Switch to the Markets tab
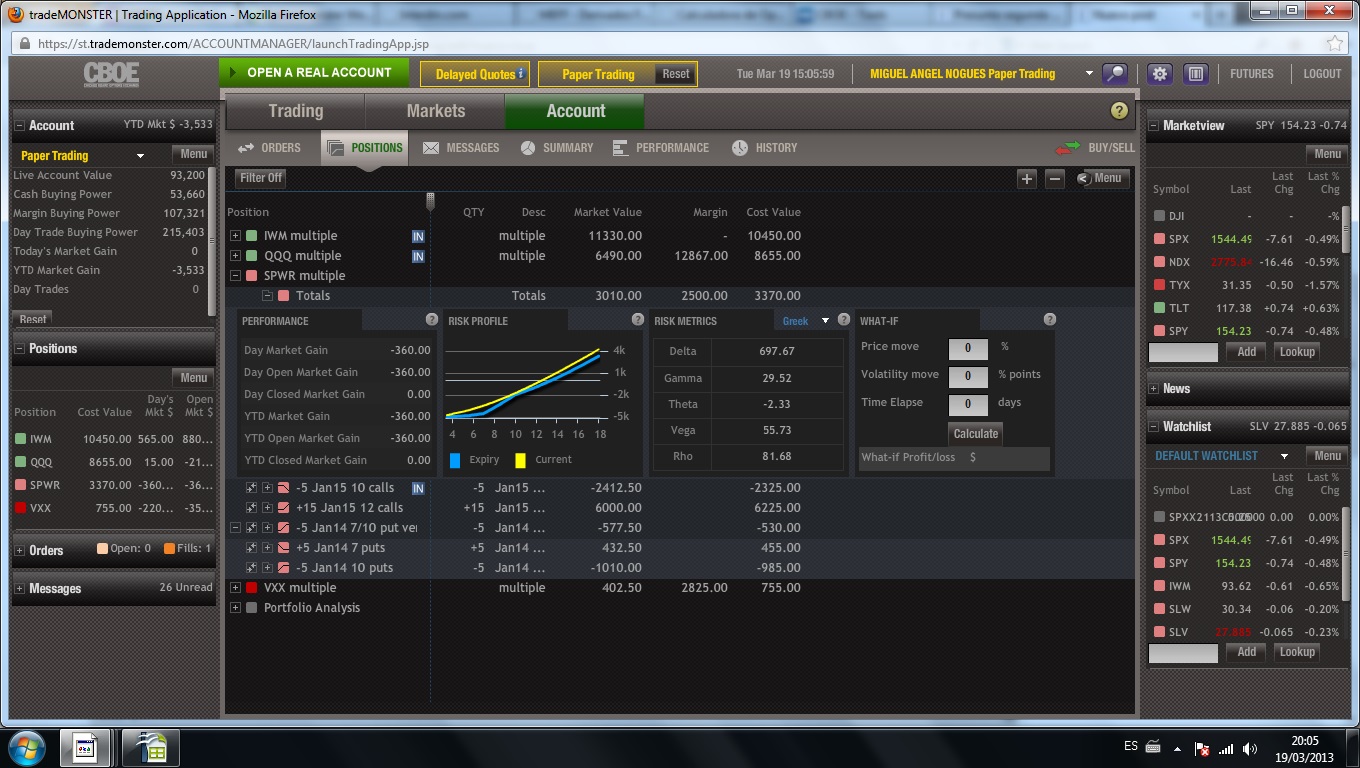Screen dimensions: 1360x768 point(435,112)
